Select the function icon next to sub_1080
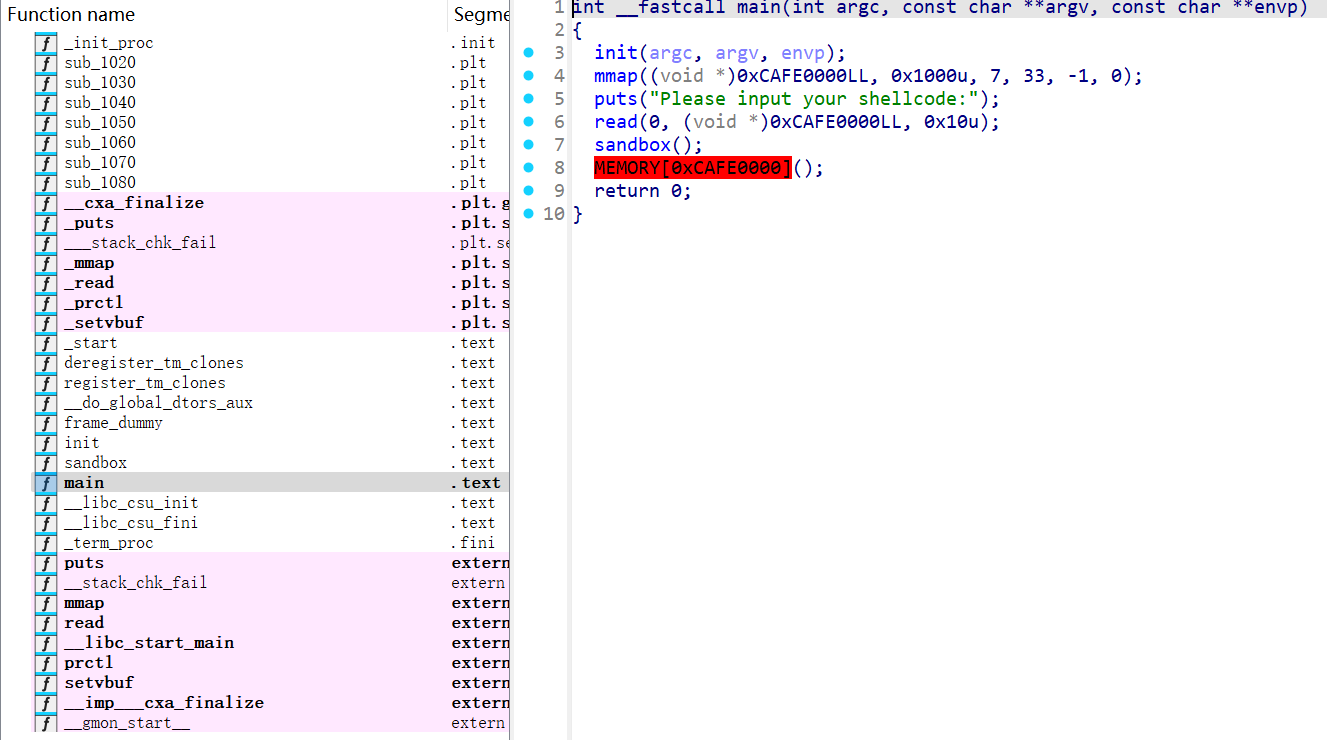Screen dimensions: 1327x740 46,183
